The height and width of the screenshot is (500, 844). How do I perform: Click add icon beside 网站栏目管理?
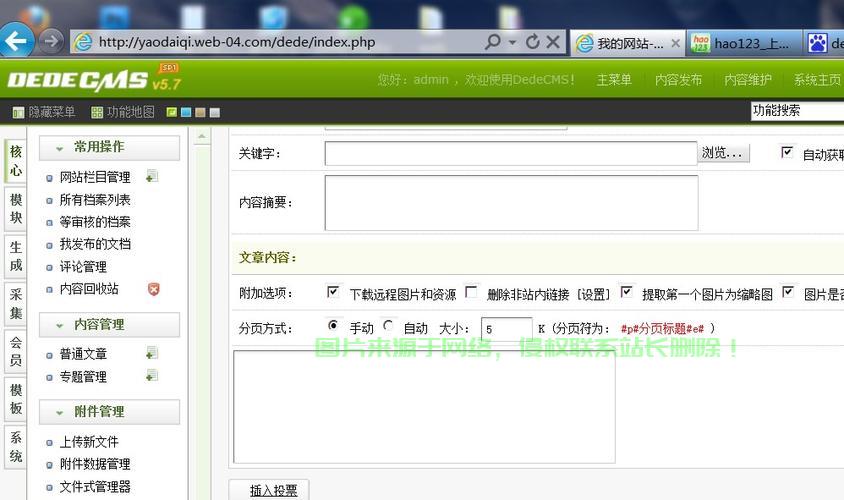(x=152, y=176)
